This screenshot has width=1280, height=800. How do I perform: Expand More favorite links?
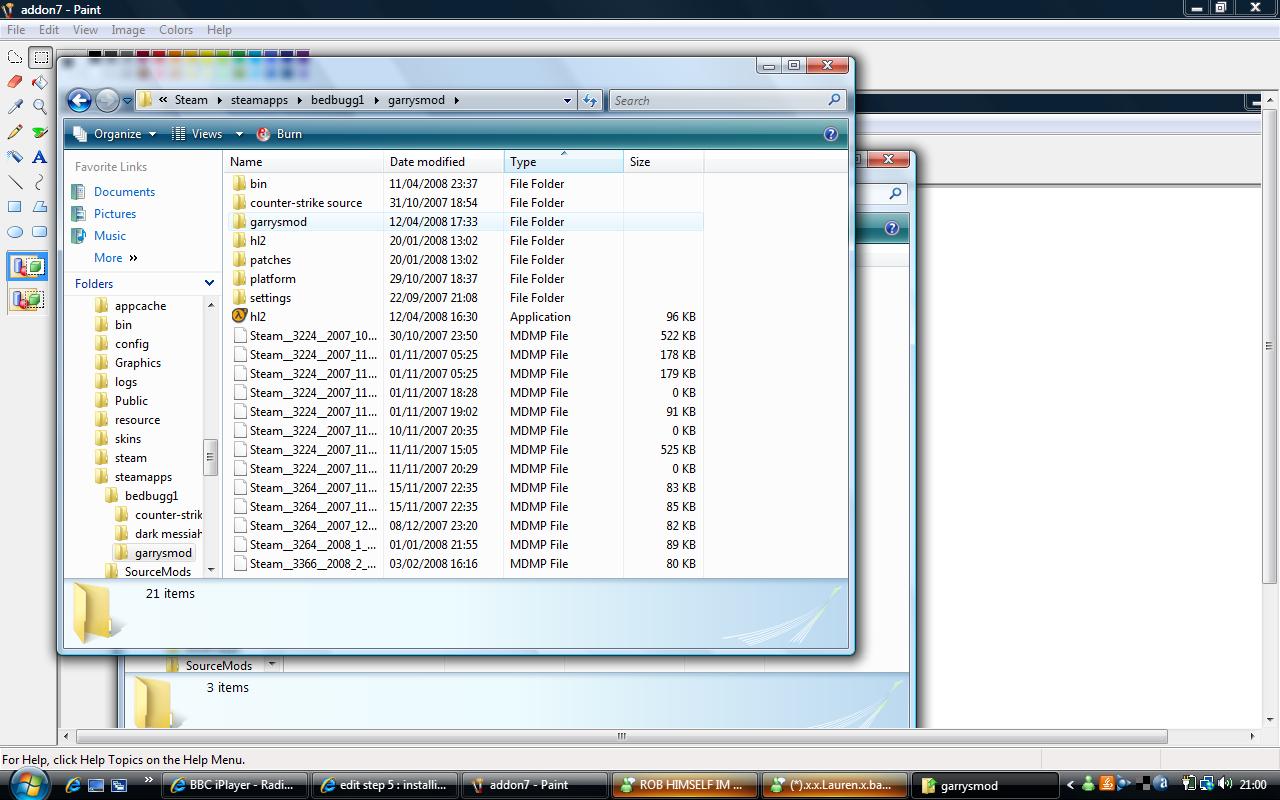pyautogui.click(x=117, y=257)
